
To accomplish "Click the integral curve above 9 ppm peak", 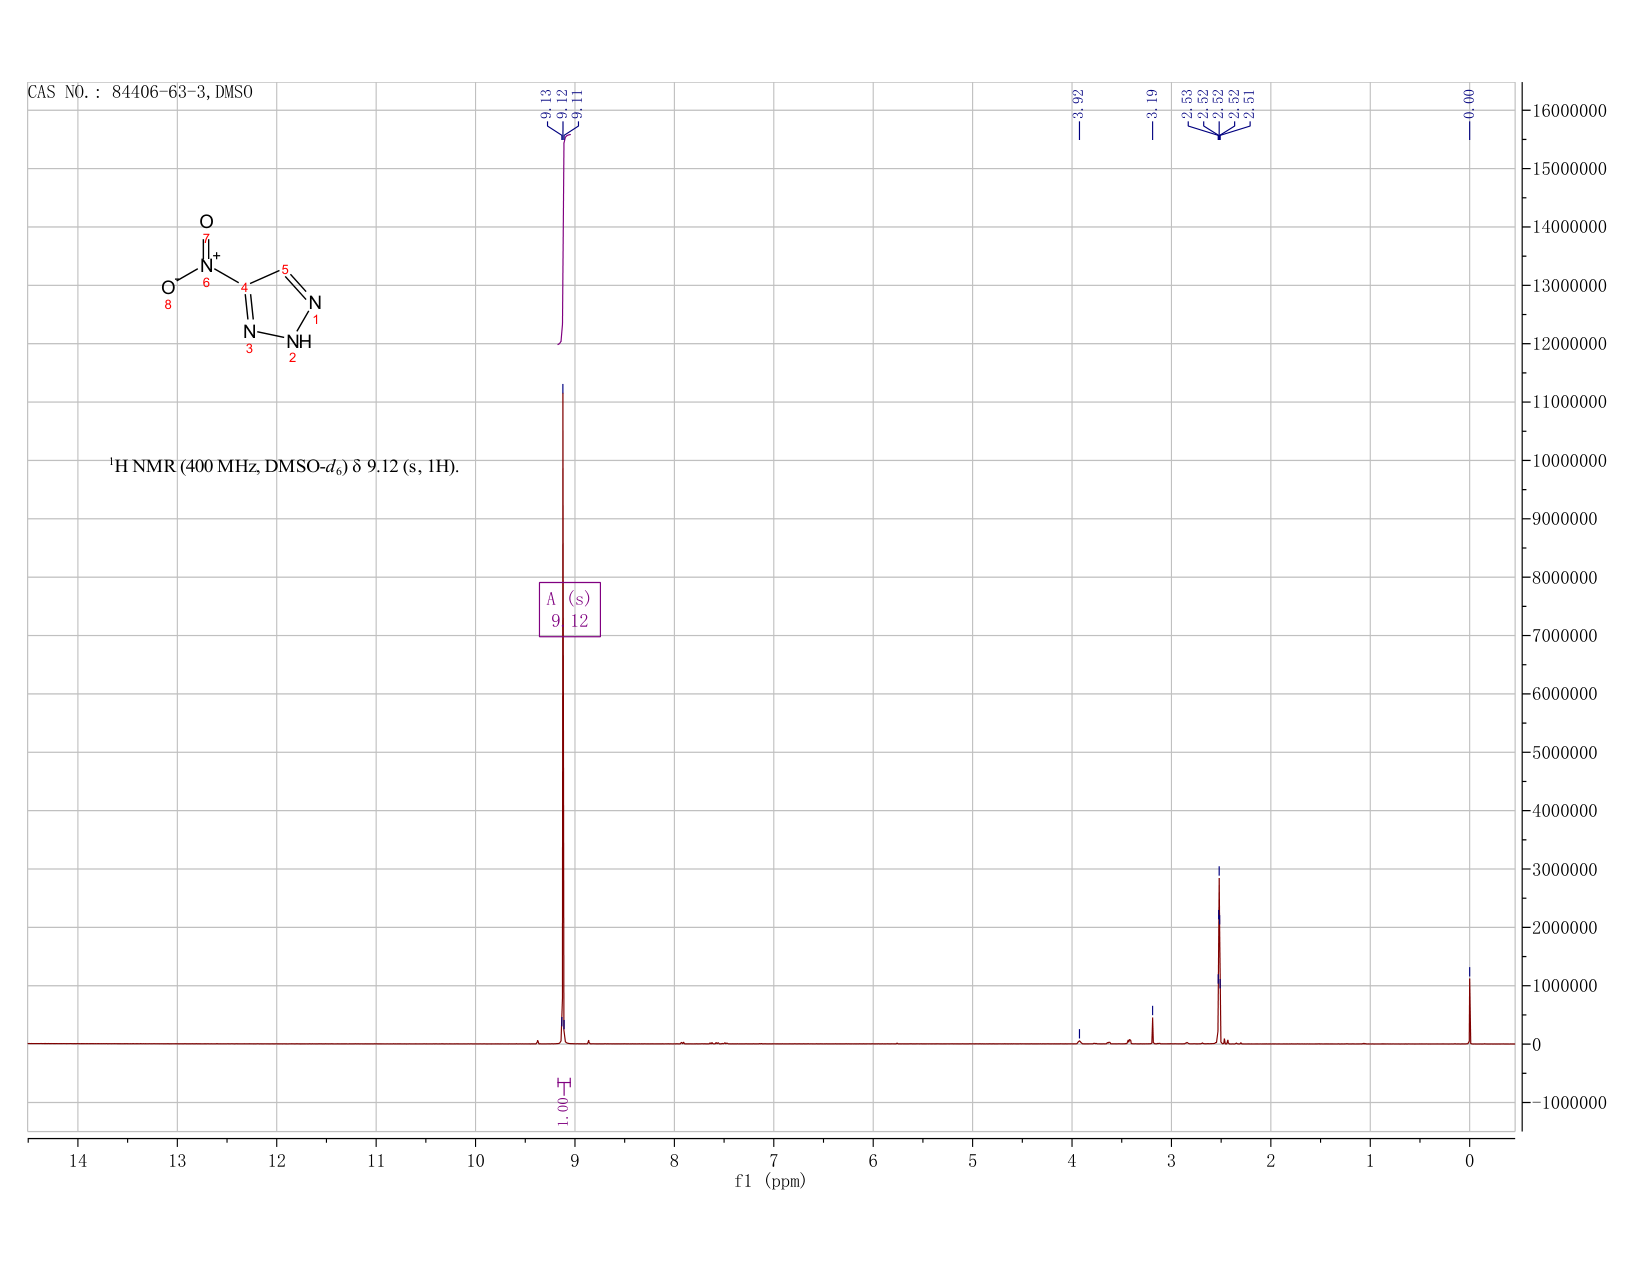I will [x=563, y=240].
